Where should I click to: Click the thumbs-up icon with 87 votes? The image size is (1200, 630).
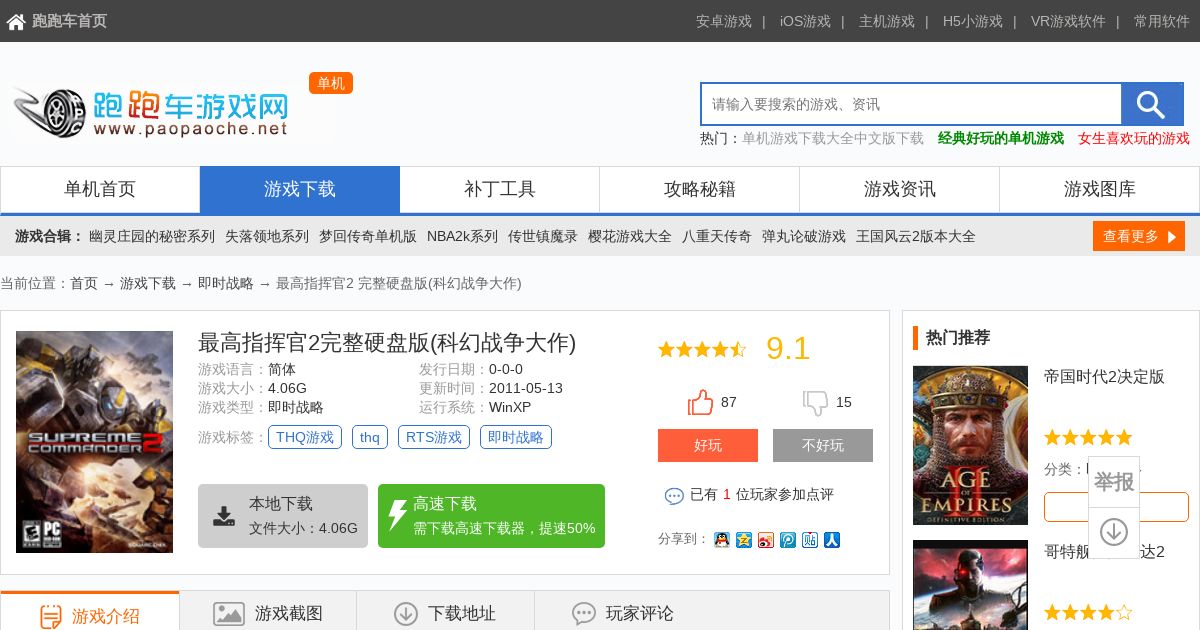[x=700, y=402]
